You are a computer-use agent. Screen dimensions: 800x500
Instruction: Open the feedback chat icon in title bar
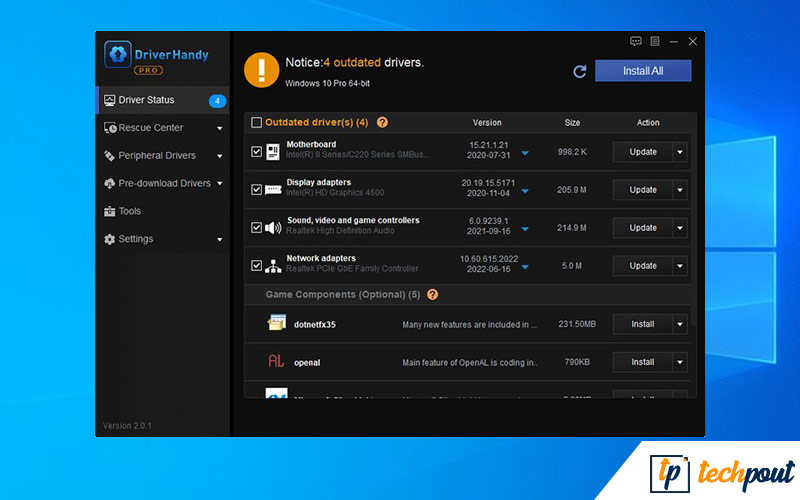coord(636,41)
